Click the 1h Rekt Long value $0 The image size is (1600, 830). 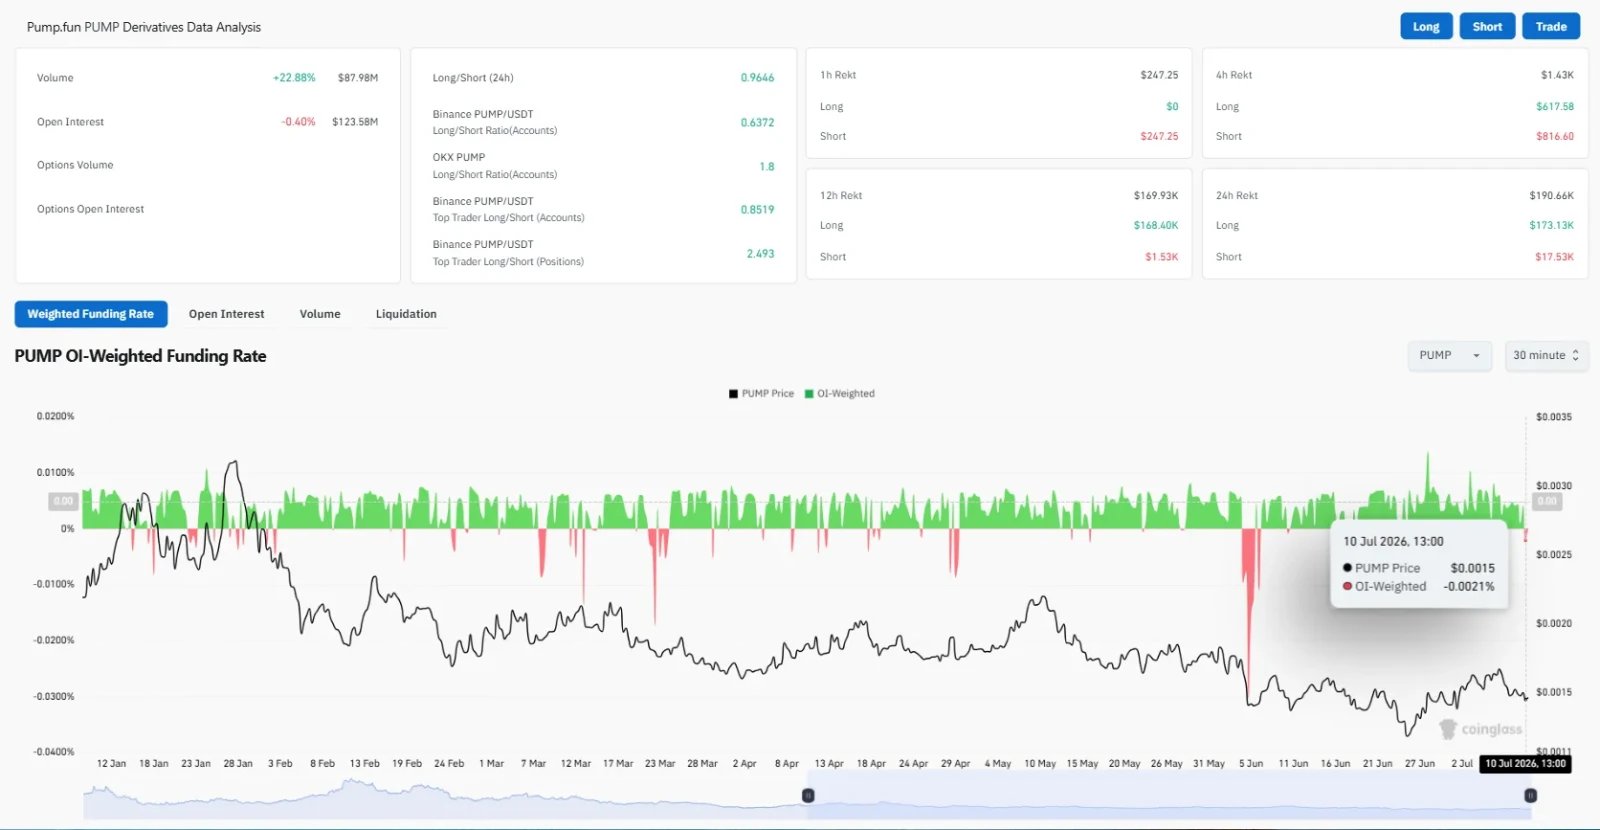(1172, 106)
